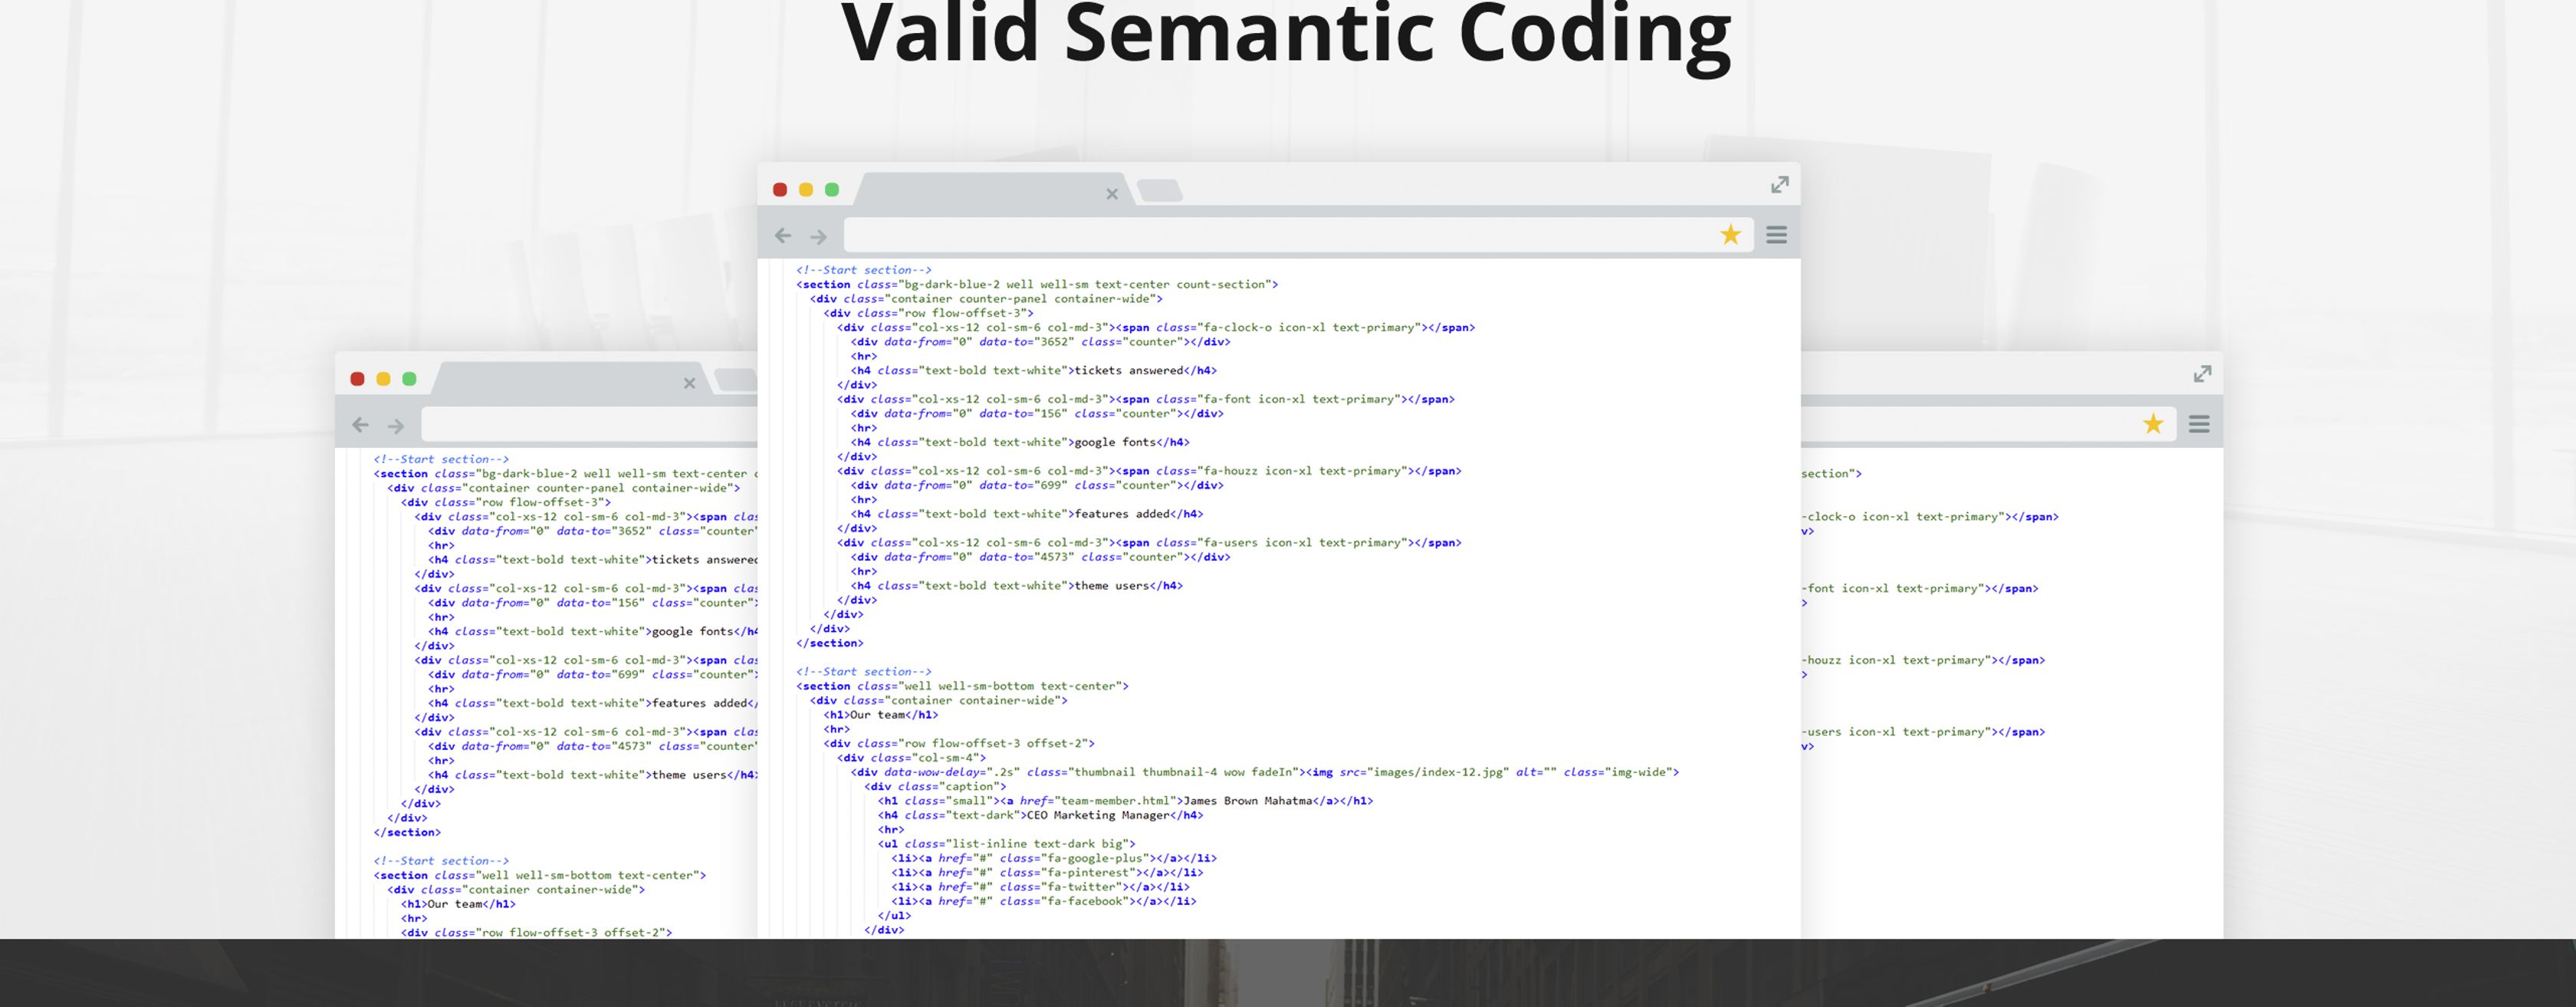Image resolution: width=2576 pixels, height=1007 pixels.
Task: Click the back arrow in the center browser window
Action: point(783,236)
